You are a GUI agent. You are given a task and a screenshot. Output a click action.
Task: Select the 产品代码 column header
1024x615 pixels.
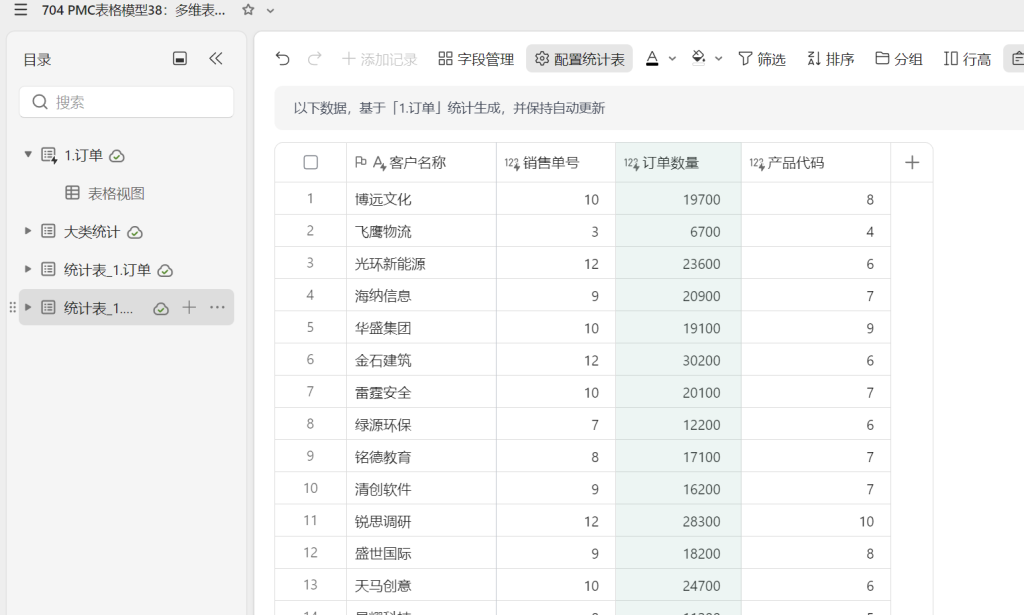click(816, 163)
